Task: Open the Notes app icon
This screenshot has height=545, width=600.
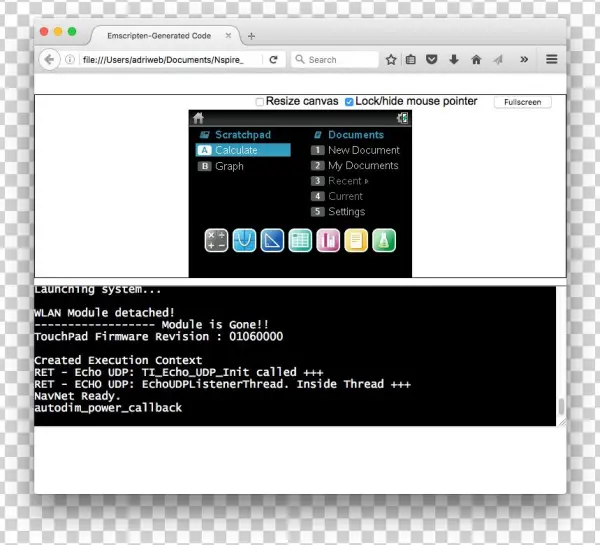Action: (x=356, y=241)
